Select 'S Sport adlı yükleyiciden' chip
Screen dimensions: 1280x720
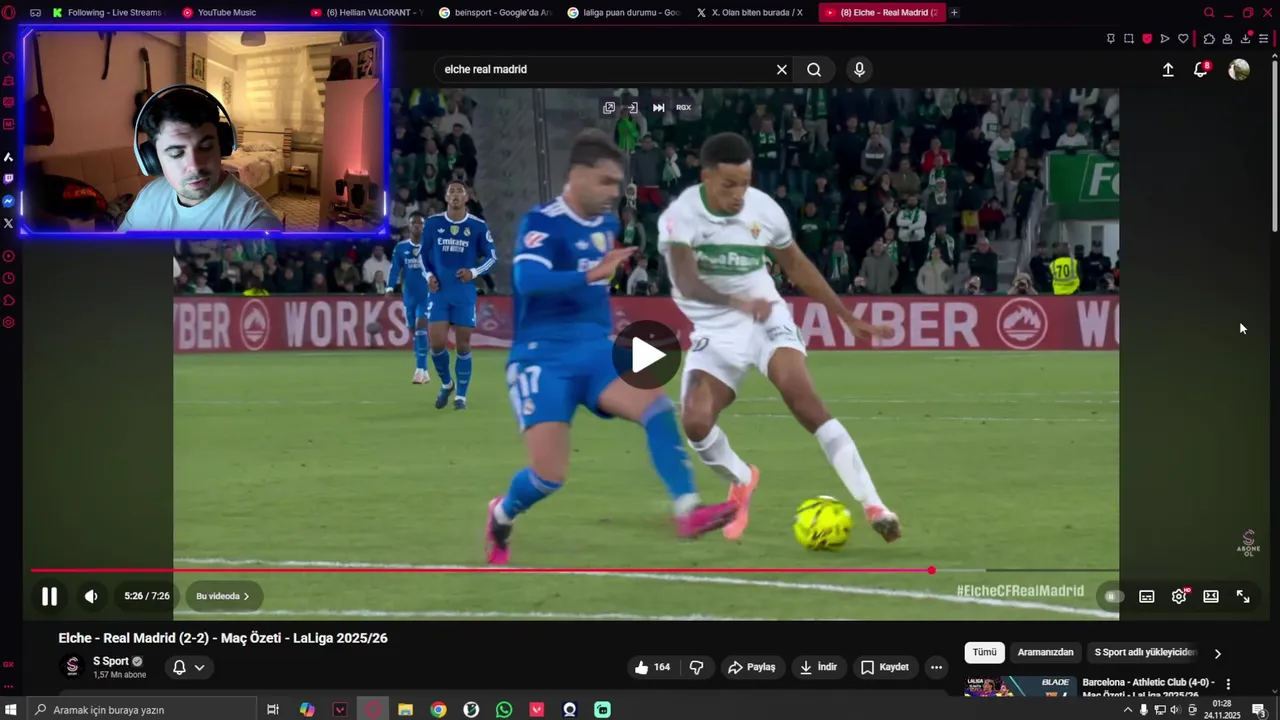click(x=1145, y=652)
